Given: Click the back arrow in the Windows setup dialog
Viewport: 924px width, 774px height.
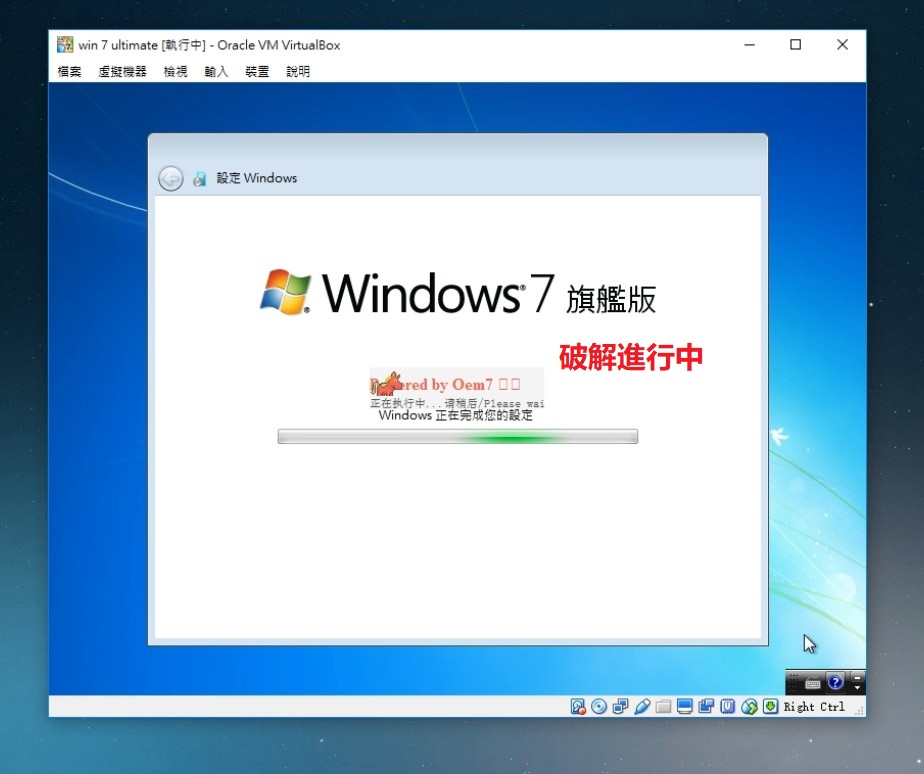Looking at the screenshot, I should tap(171, 179).
